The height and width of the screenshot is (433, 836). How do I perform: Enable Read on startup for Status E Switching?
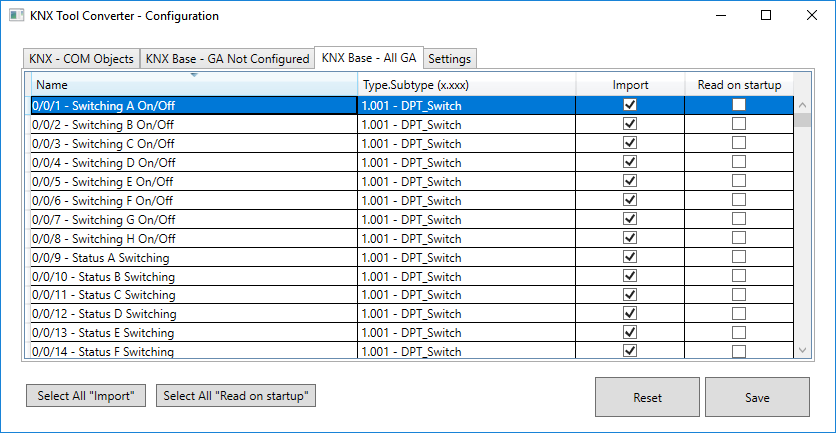738,332
